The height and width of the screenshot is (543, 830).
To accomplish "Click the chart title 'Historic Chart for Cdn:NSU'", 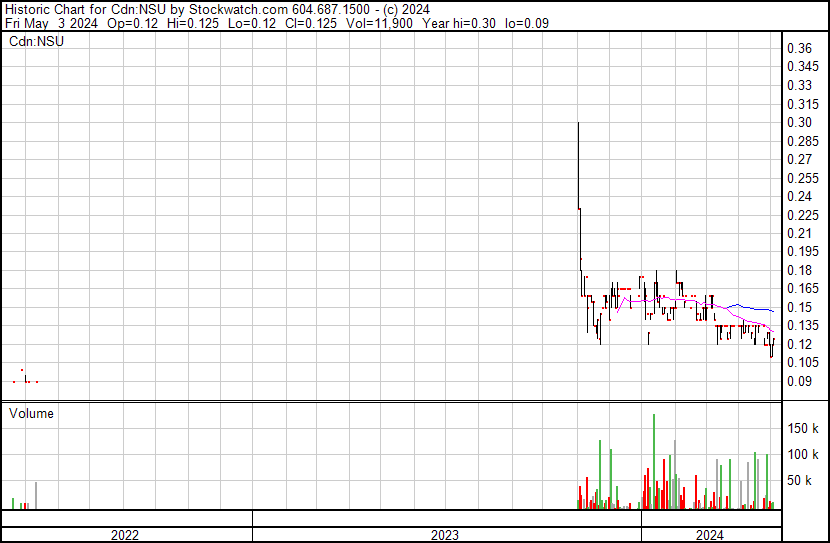I will pyautogui.click(x=86, y=9).
